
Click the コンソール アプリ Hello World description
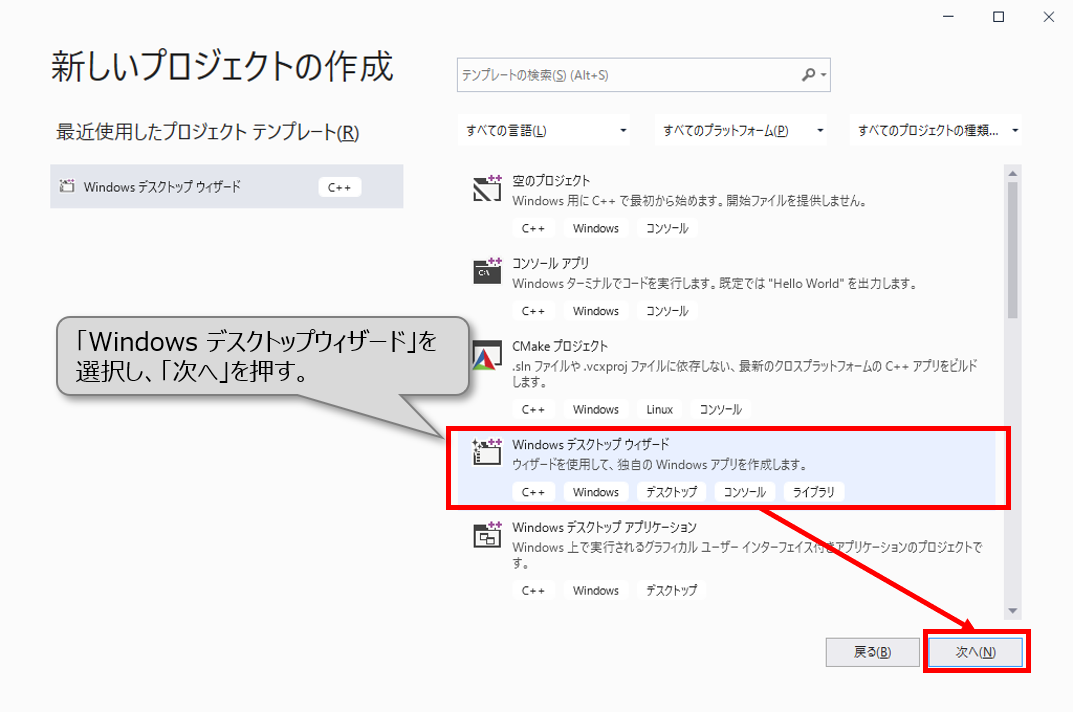715,283
